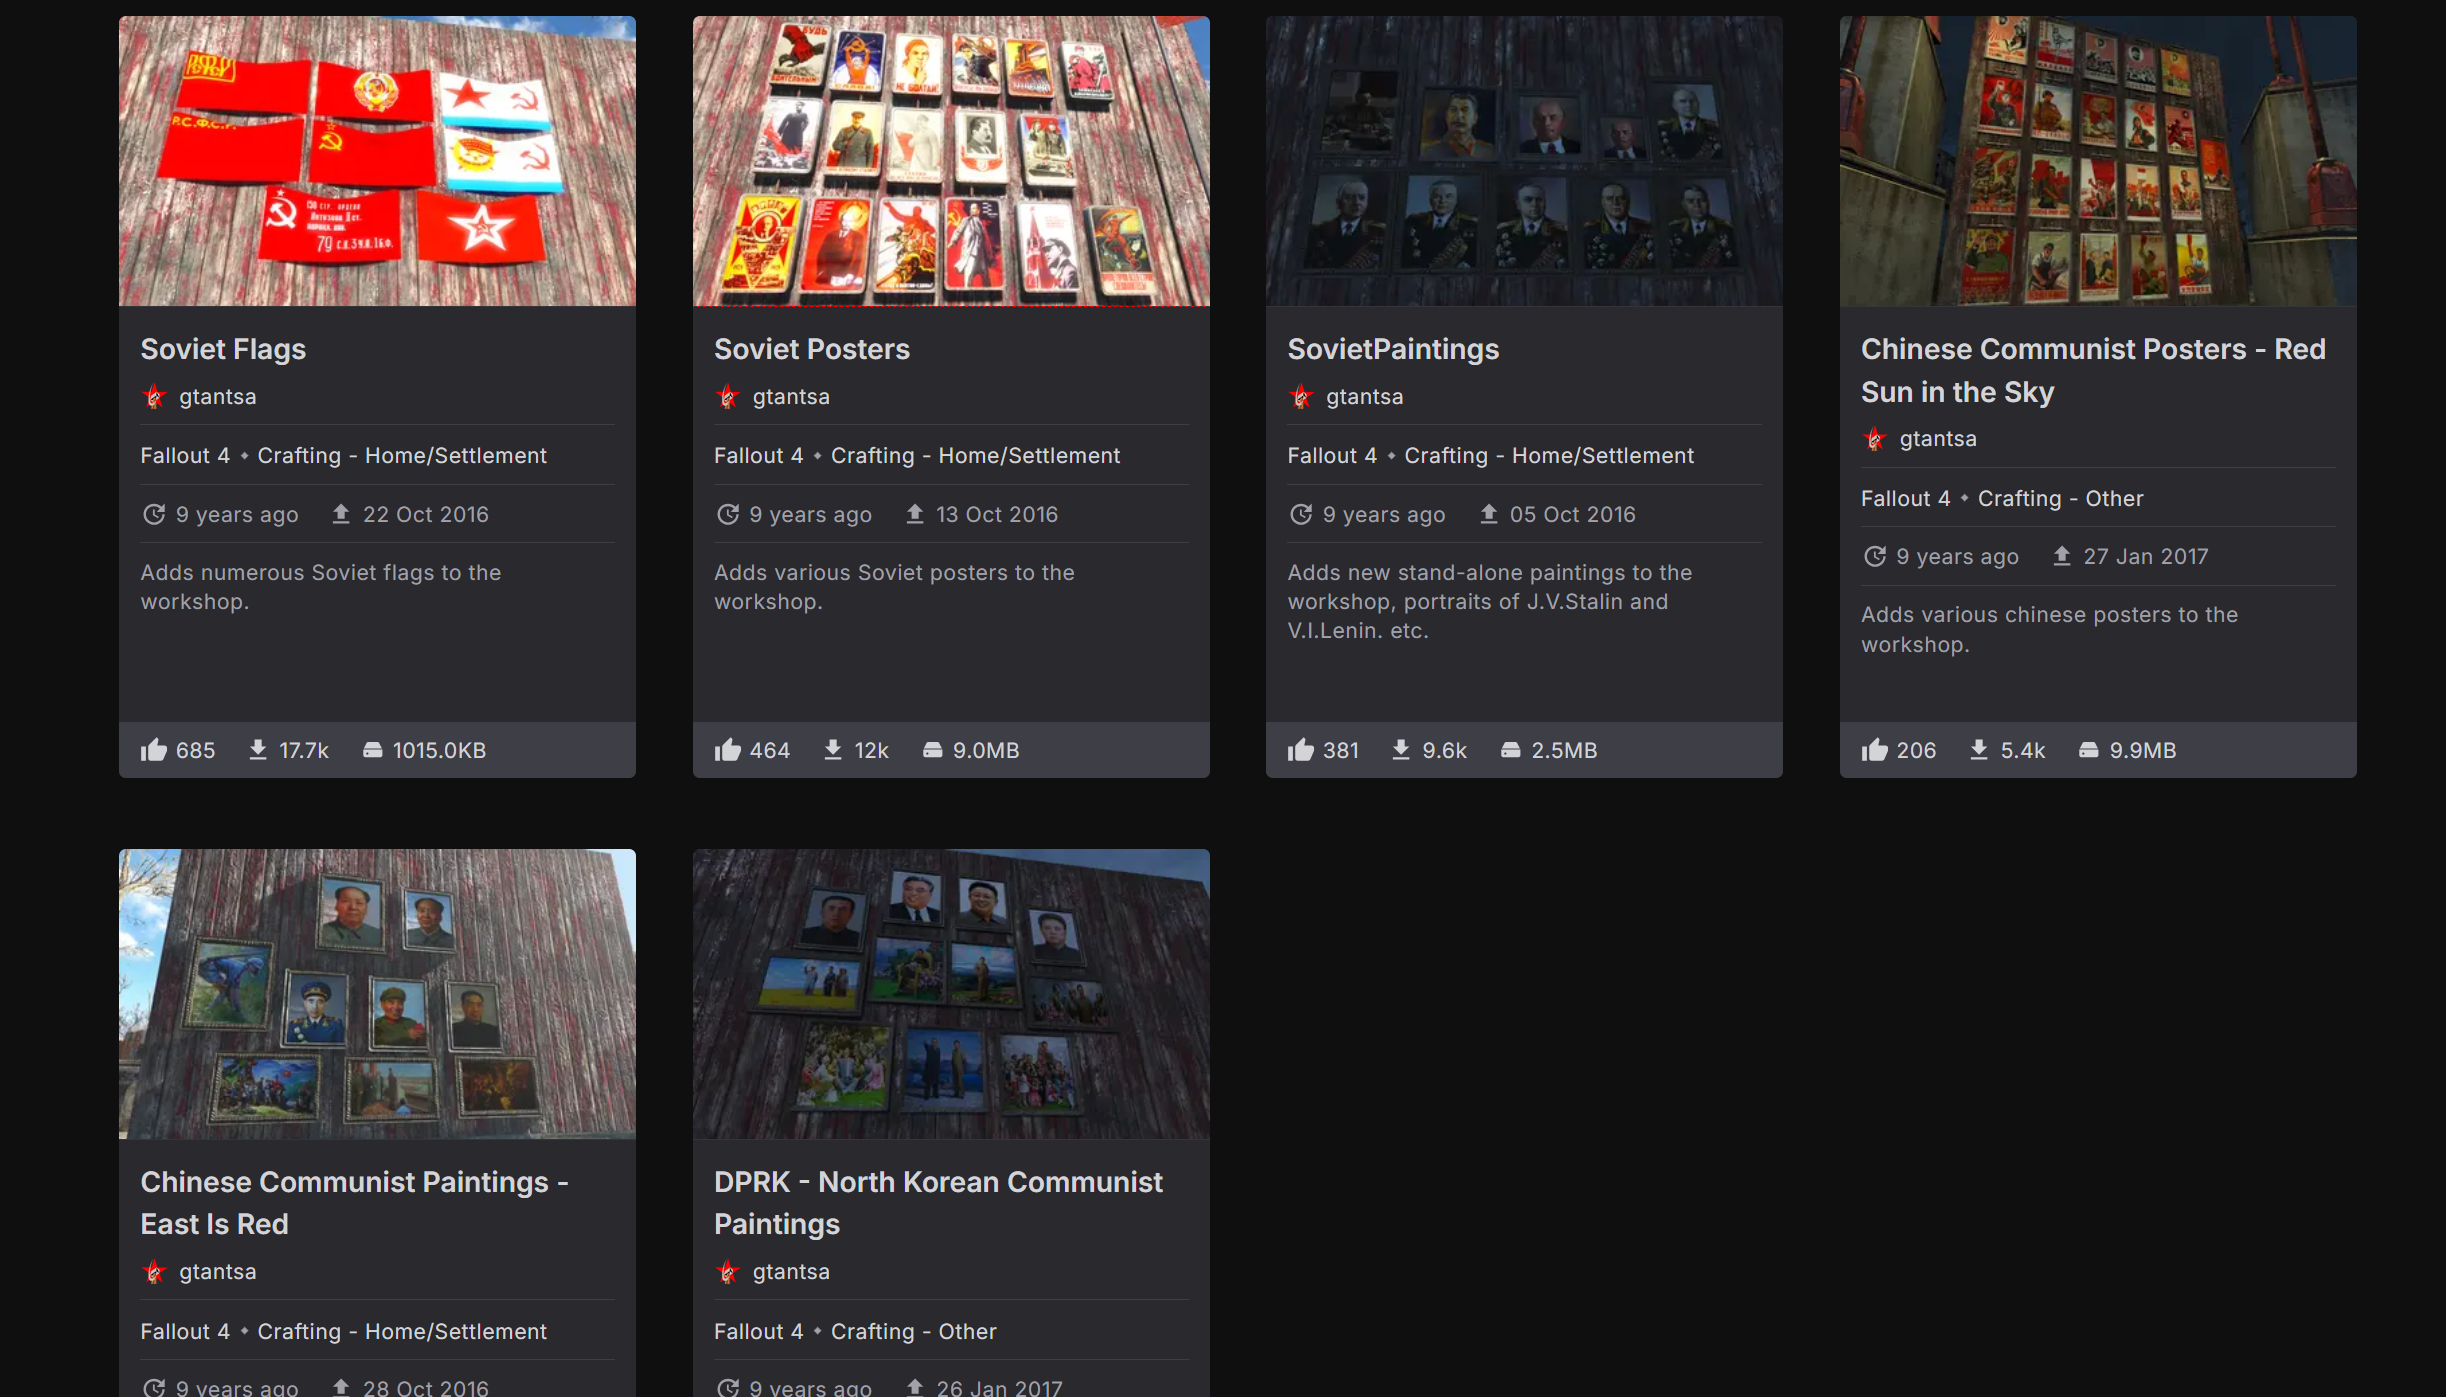This screenshot has width=2446, height=1397.
Task: Open the Soviet Flags mod title
Action: tap(223, 349)
